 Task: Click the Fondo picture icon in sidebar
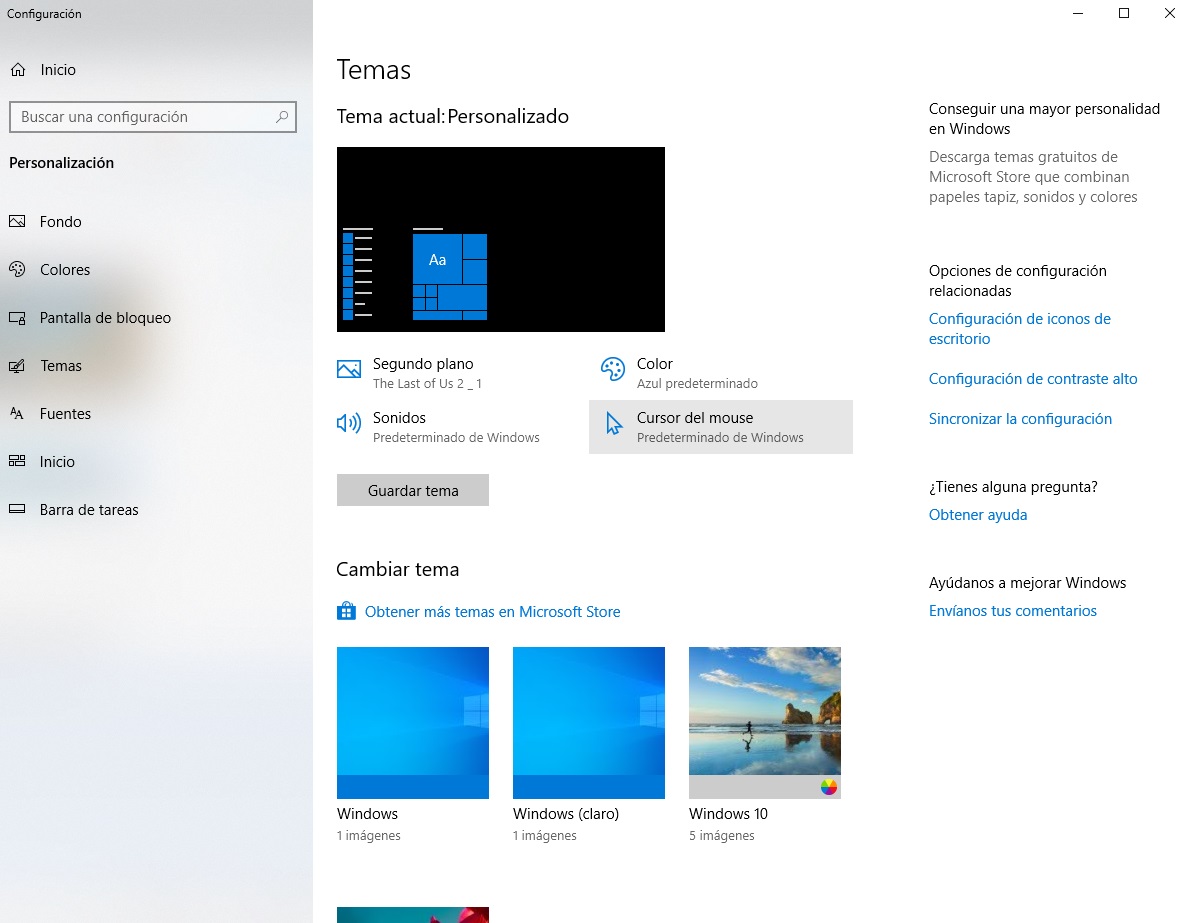17,222
